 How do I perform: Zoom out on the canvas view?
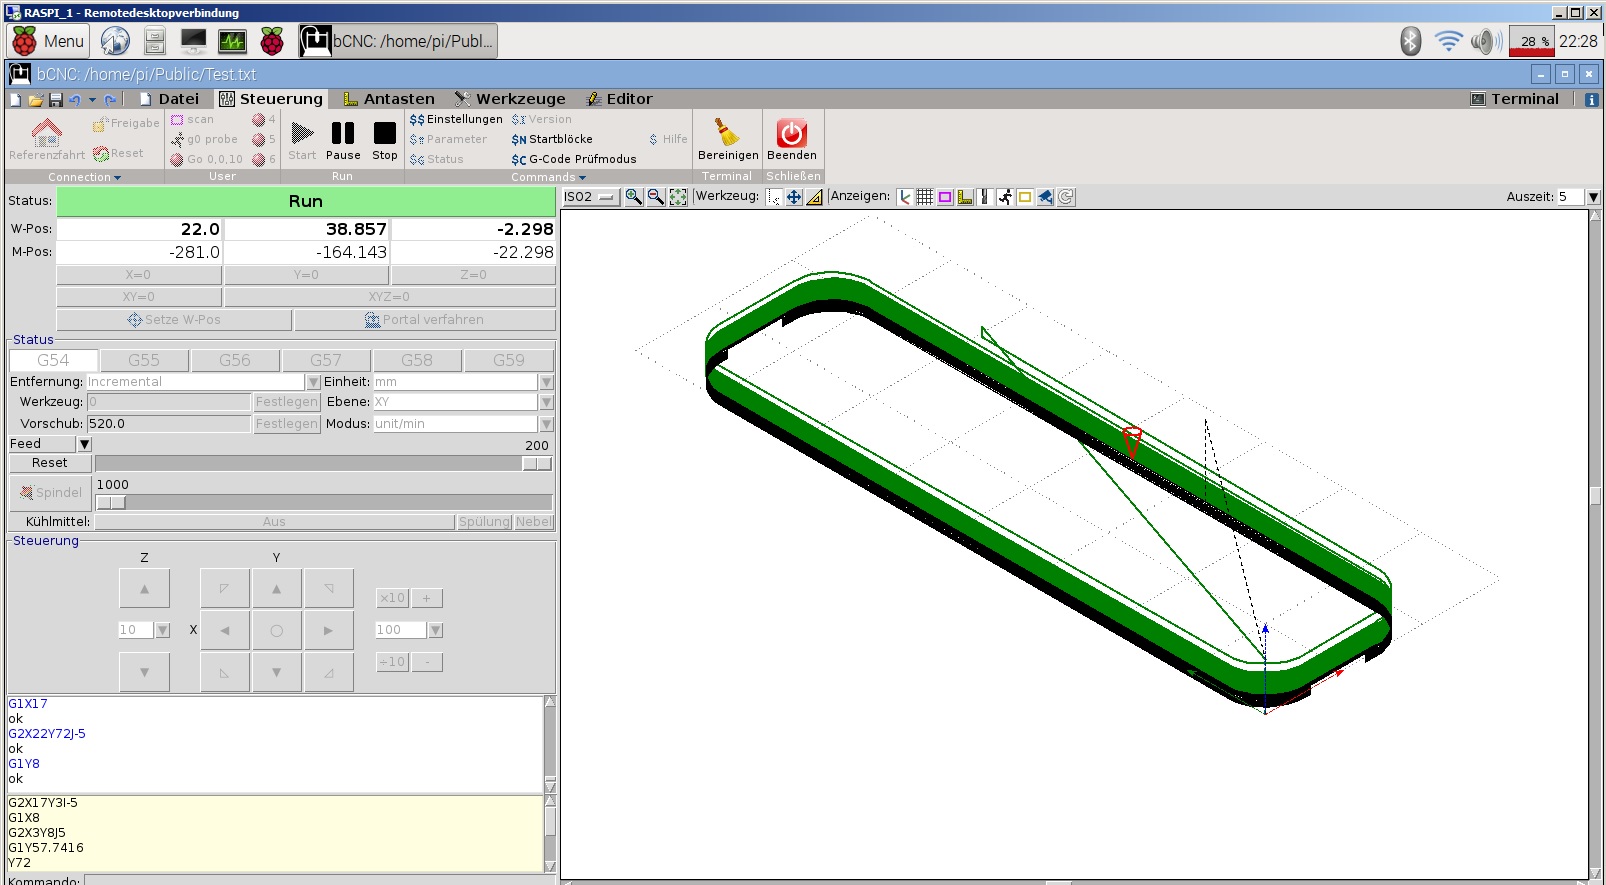(x=656, y=197)
